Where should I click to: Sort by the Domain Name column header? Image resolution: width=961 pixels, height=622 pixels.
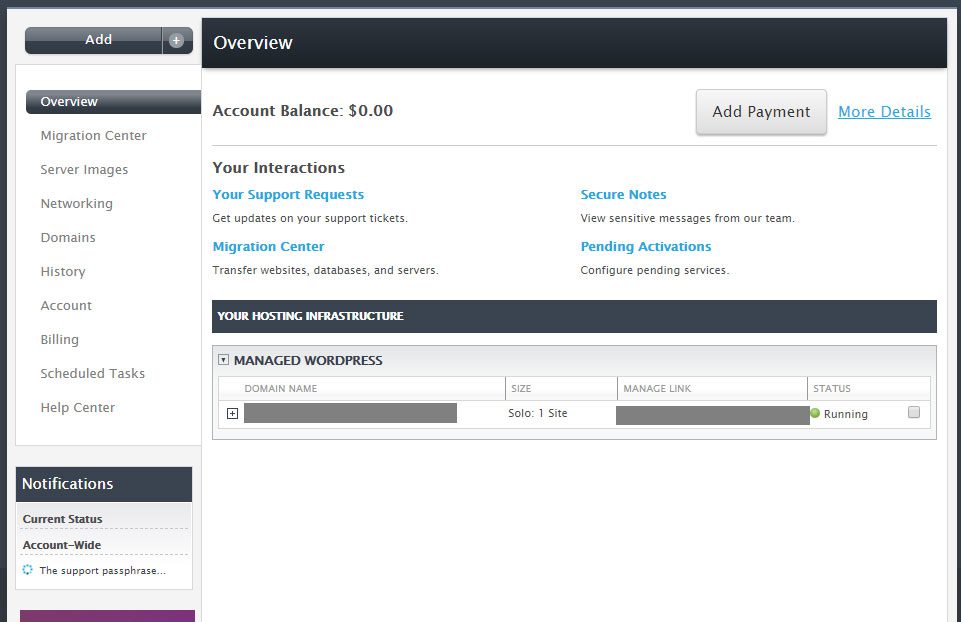coord(281,389)
